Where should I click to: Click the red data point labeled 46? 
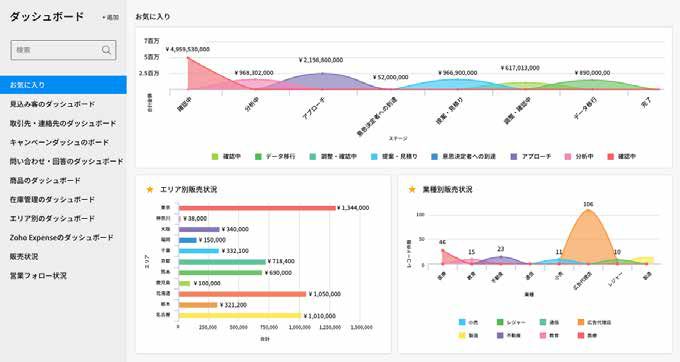(x=442, y=250)
